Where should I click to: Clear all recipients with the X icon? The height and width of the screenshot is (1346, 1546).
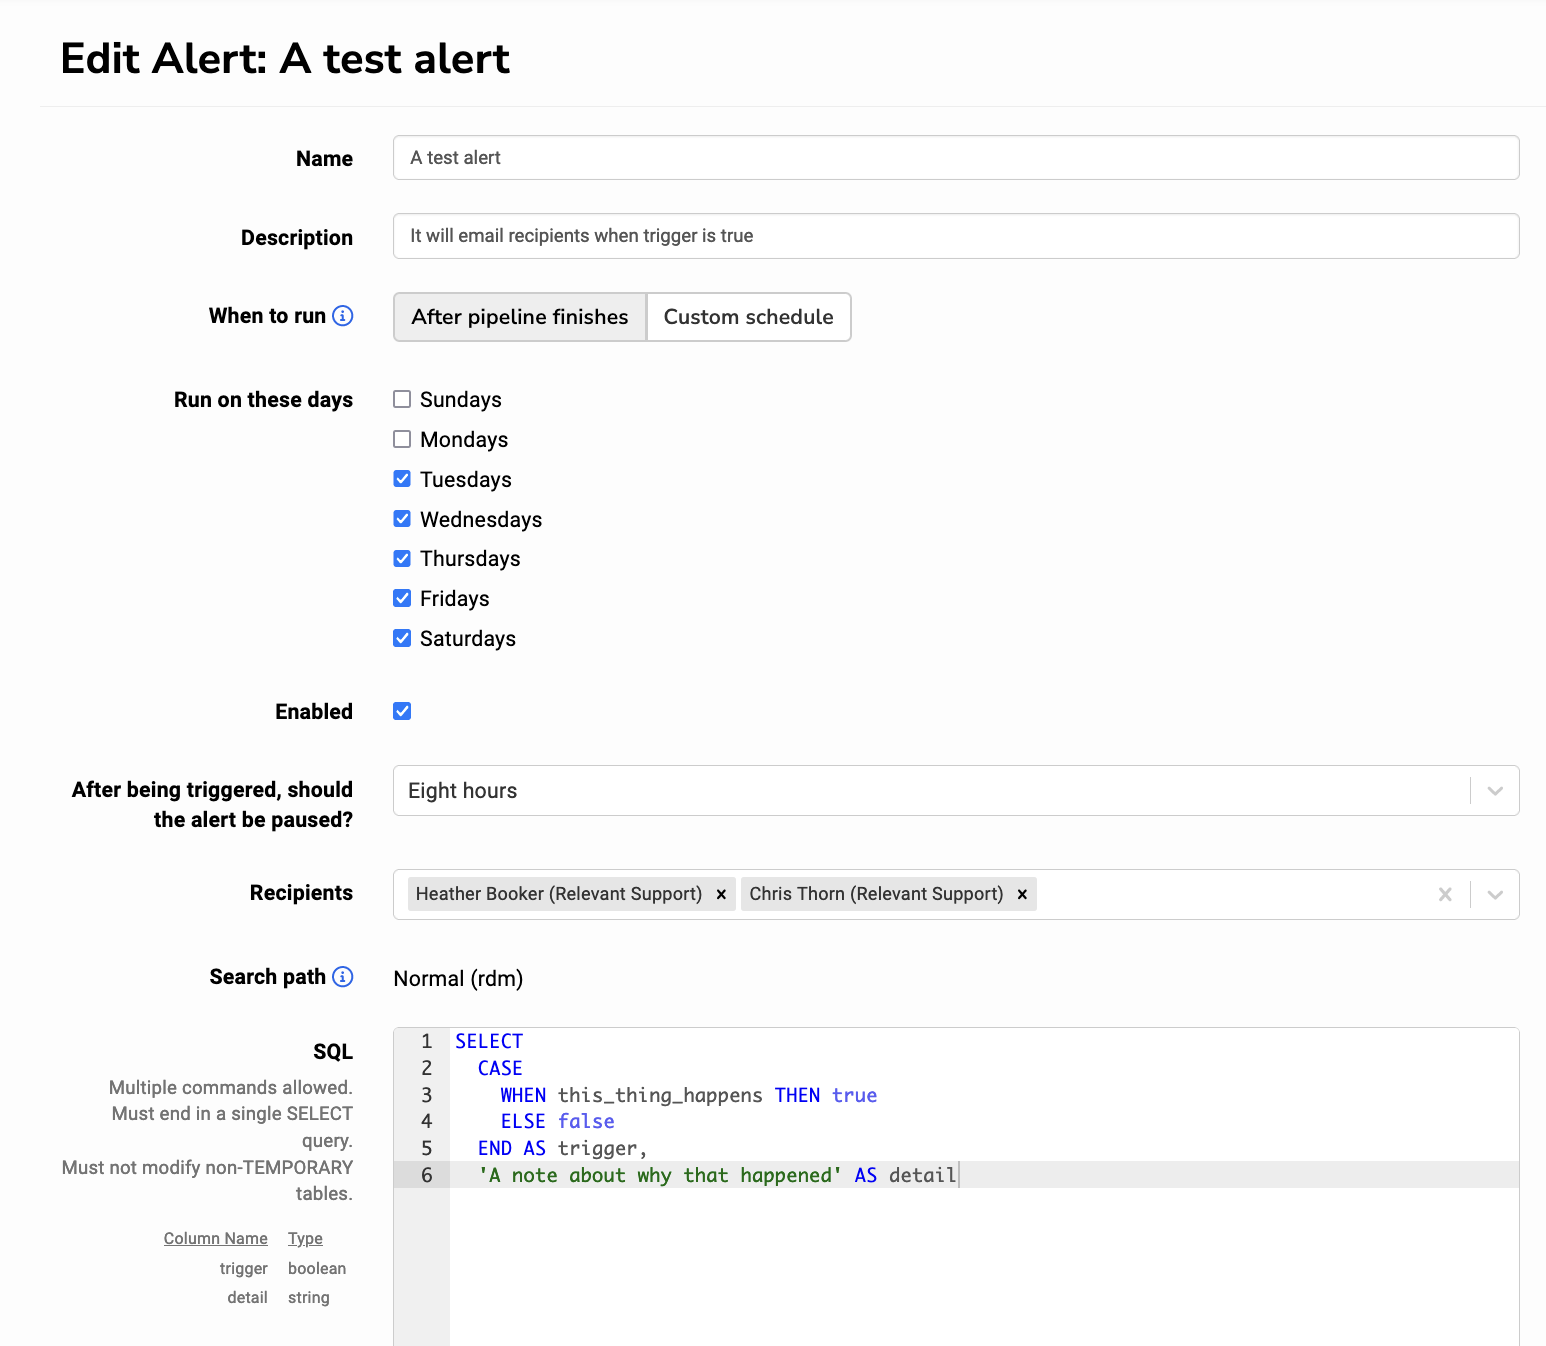(x=1445, y=894)
